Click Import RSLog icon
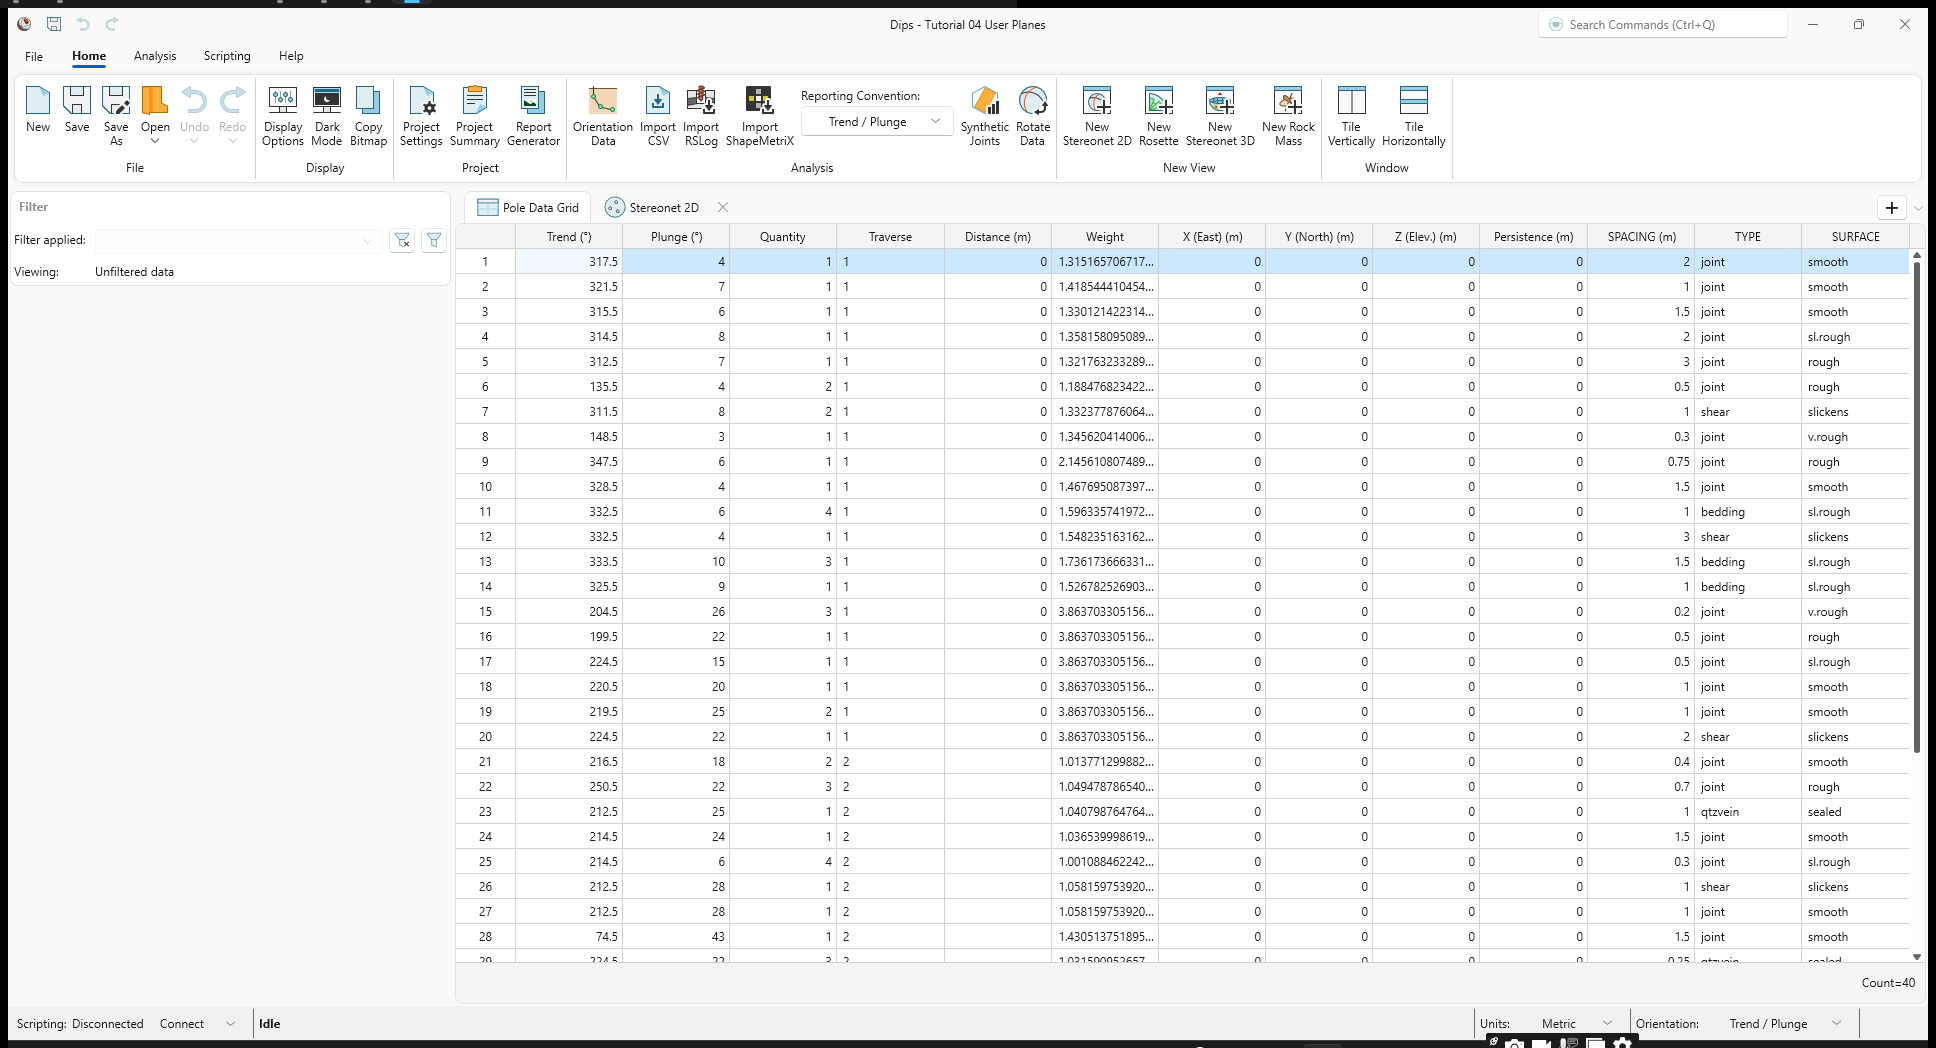The width and height of the screenshot is (1936, 1048). pos(701,116)
